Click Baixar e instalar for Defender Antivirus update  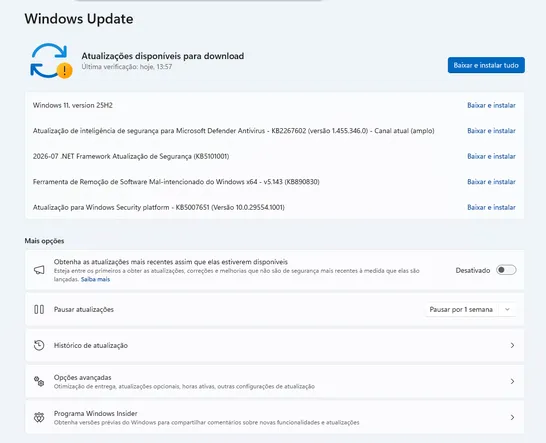tap(491, 131)
